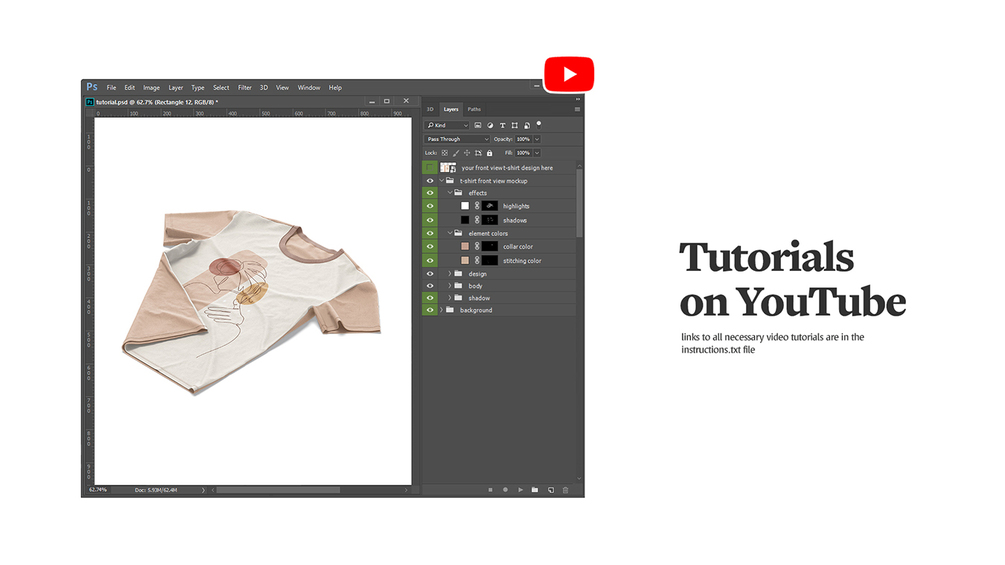Screen dimensions: 1005x565
Task: Click the delete layer trash icon
Action: (565, 490)
